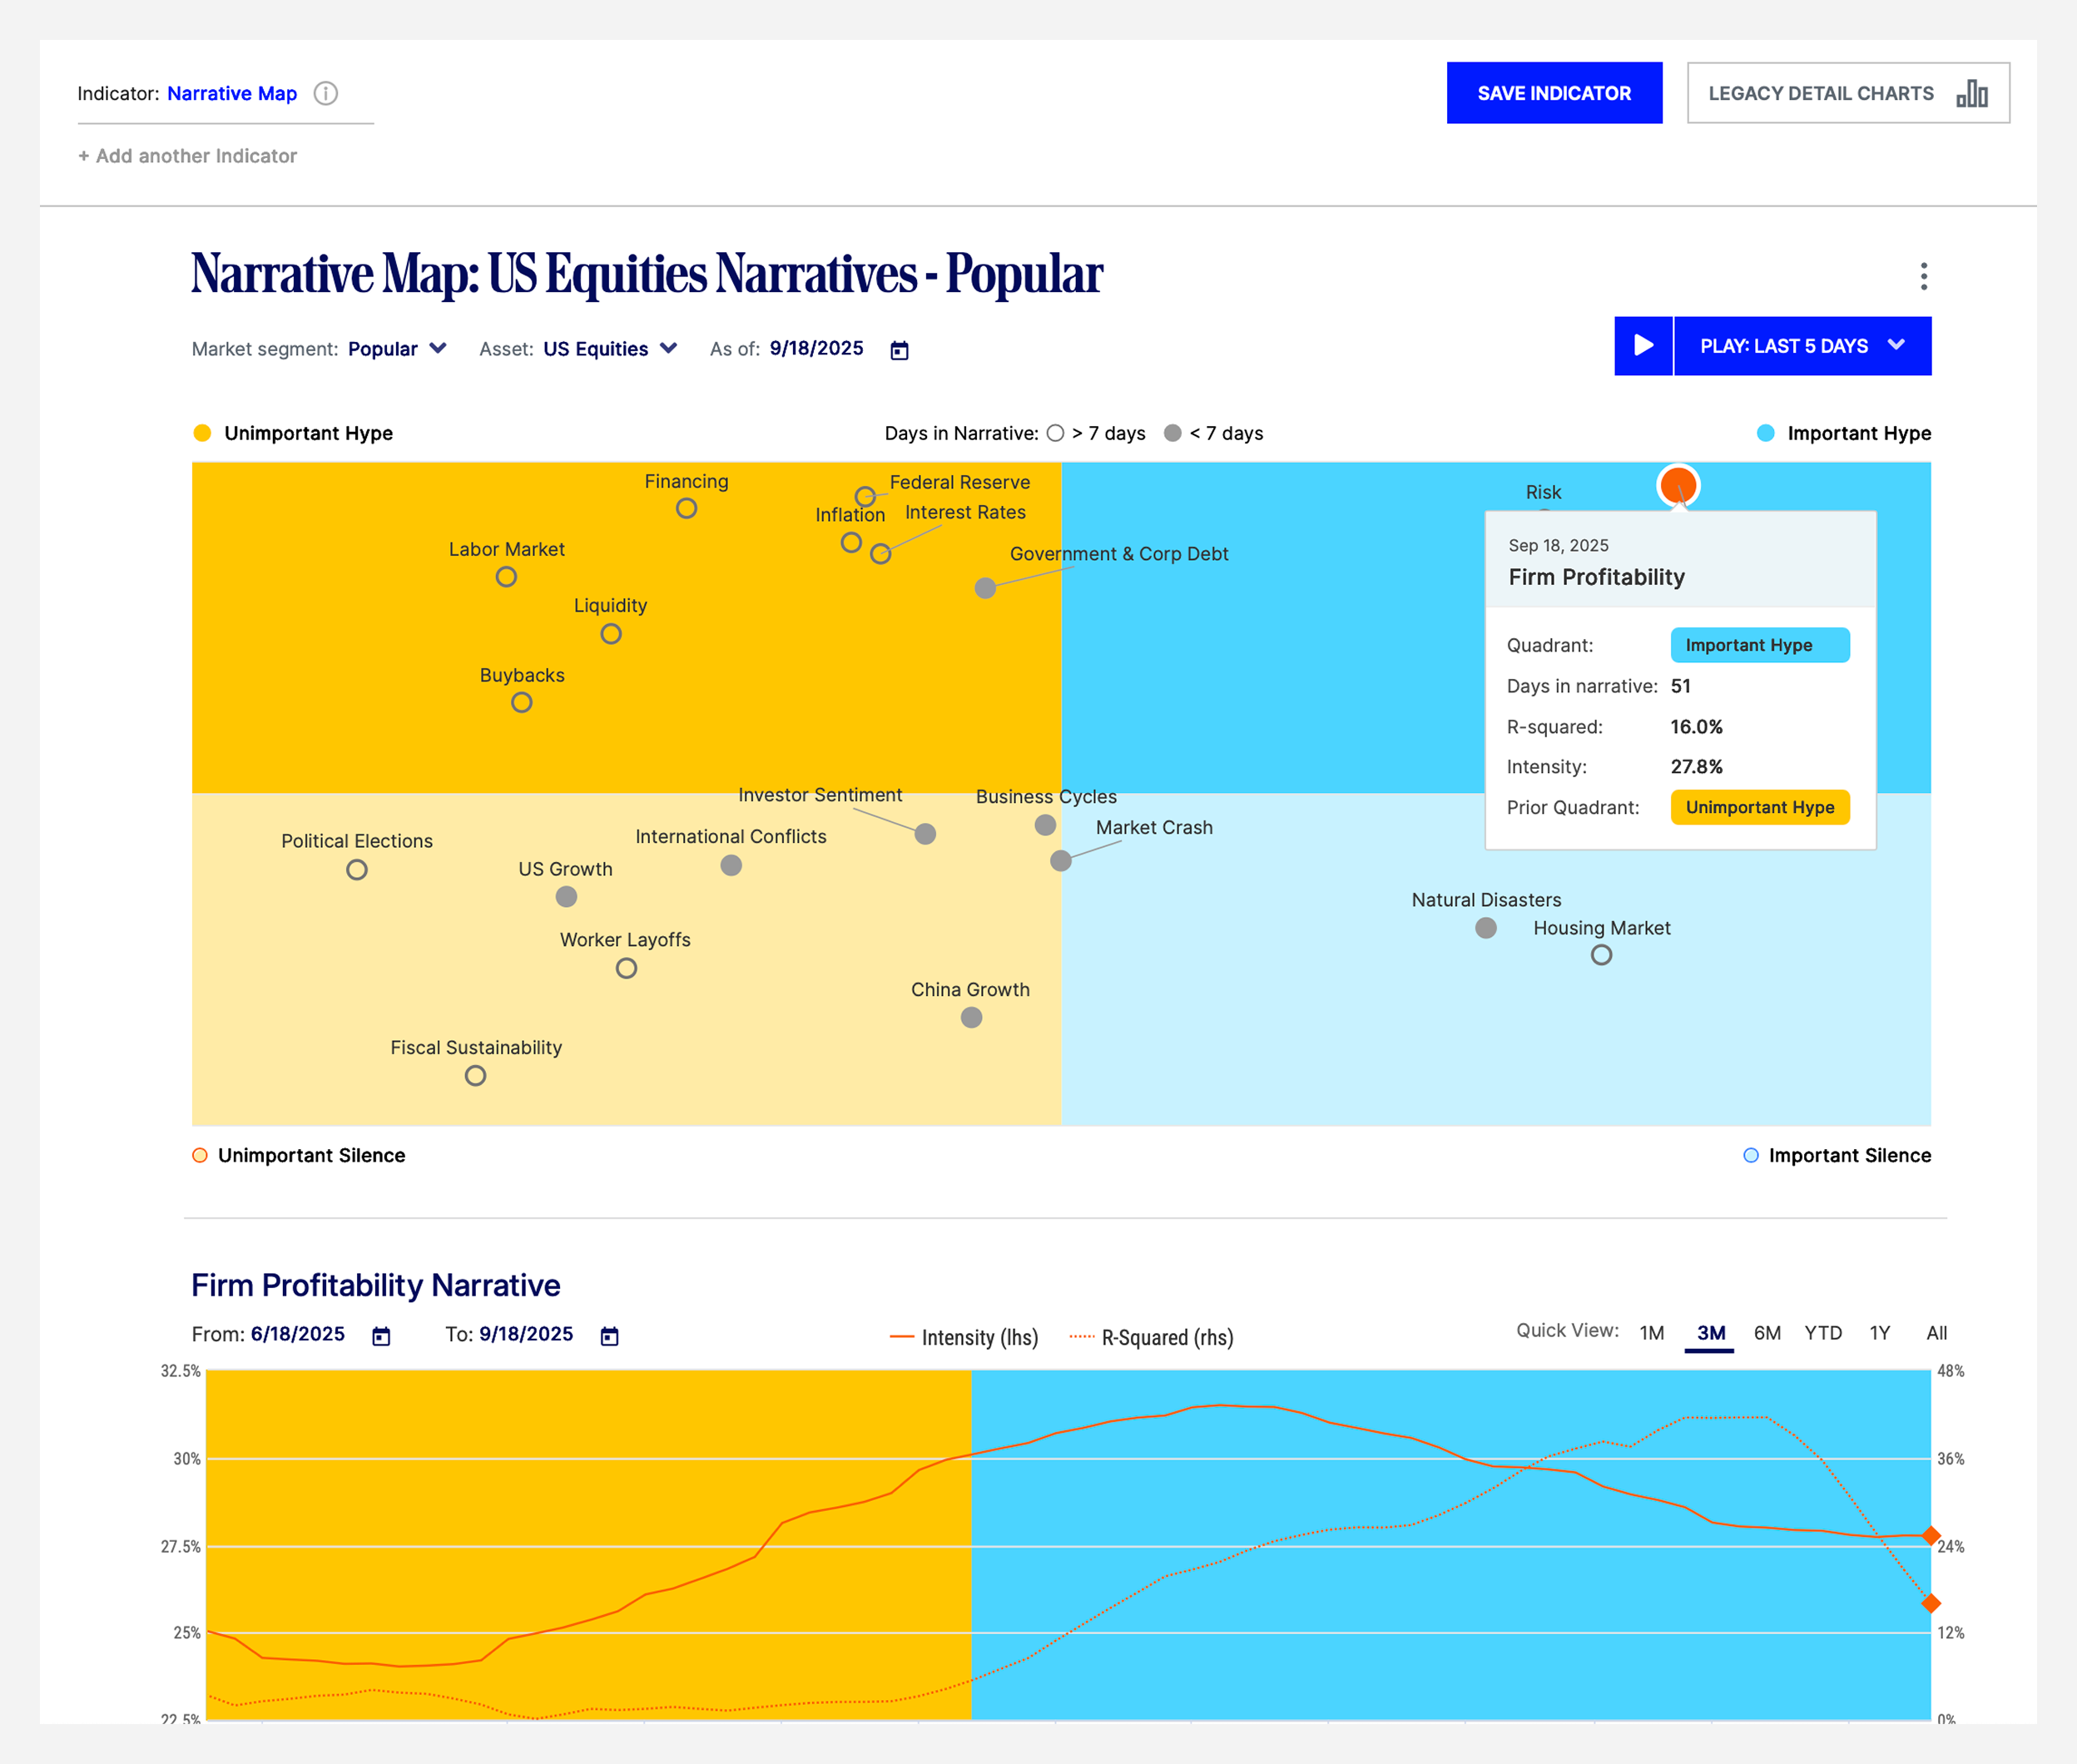The width and height of the screenshot is (2077, 1764).
Task: Click the Housing Market narrative circle
Action: click(1601, 955)
